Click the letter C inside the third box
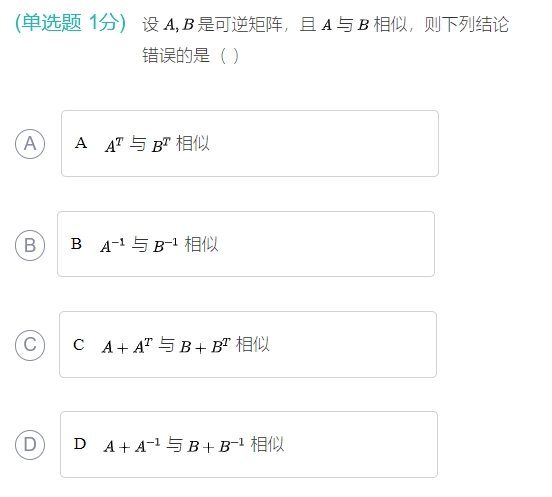Image resolution: width=552 pixels, height=497 pixels. pyautogui.click(x=79, y=345)
